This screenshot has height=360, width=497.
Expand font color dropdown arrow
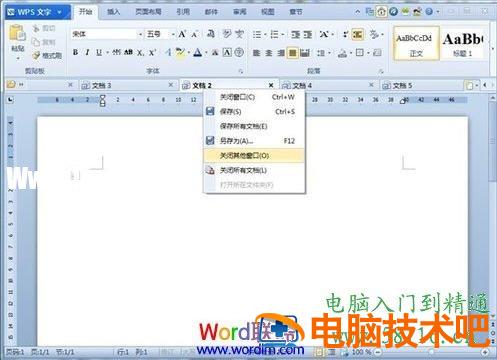tap(206, 53)
